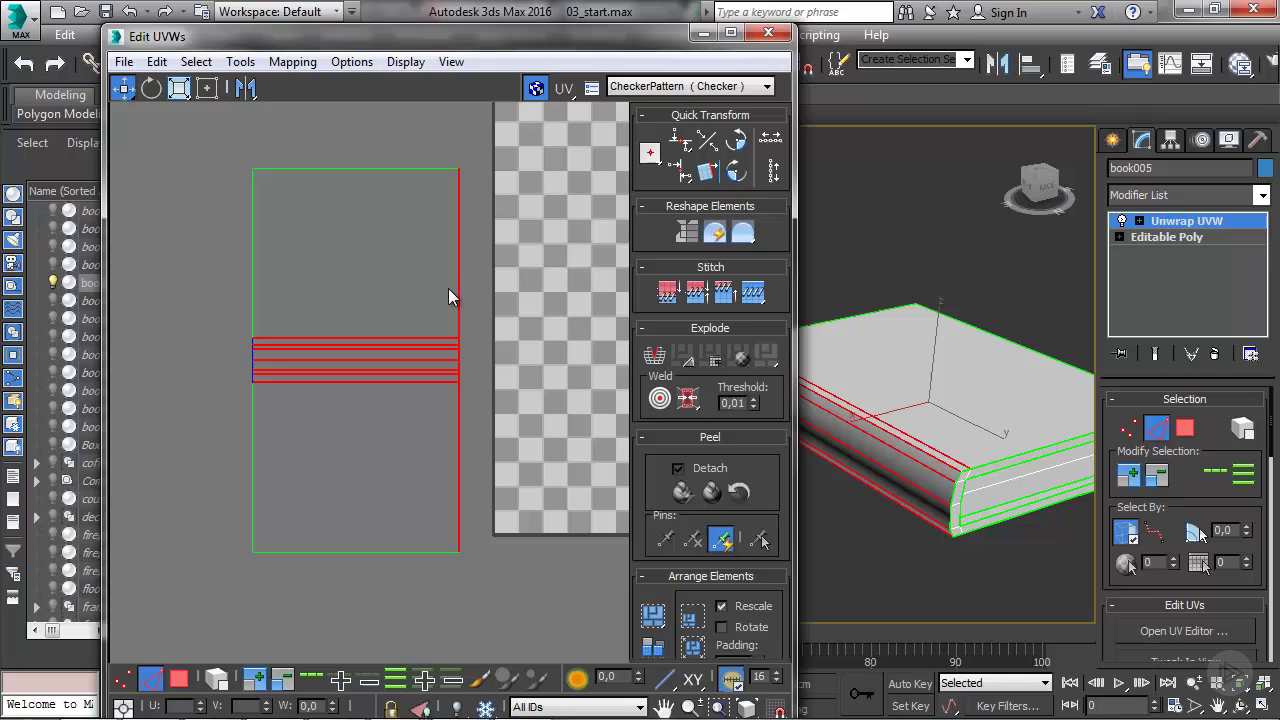Viewport: 1280px width, 720px height.
Task: Open the Options menu in Edit UVWs
Action: 352,62
